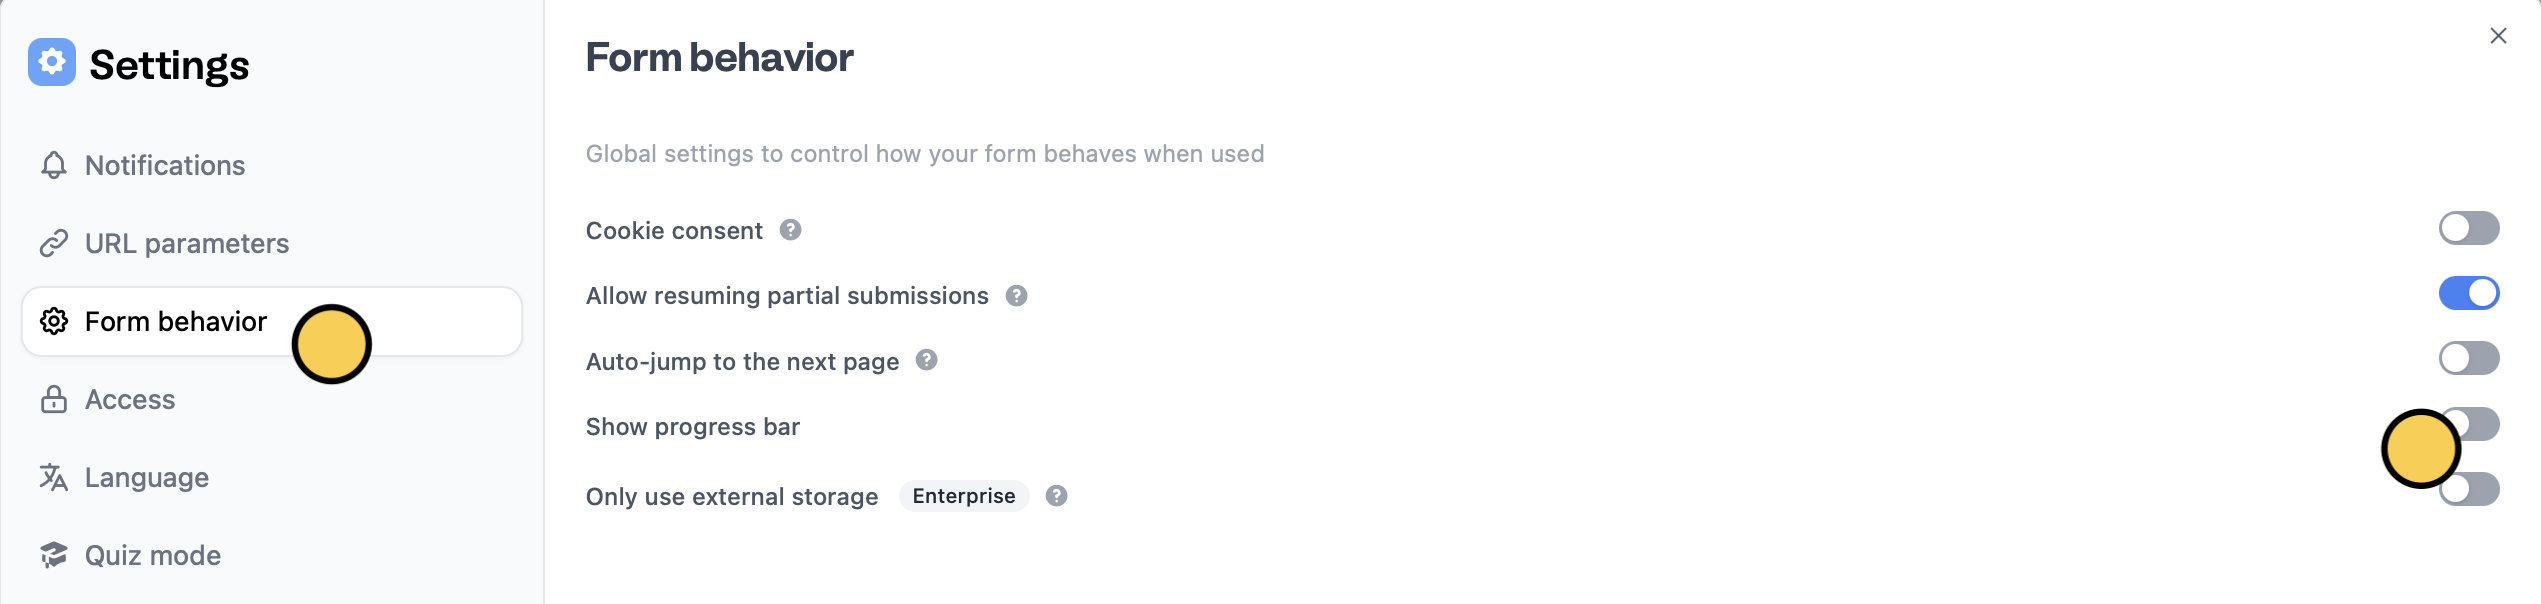Click the blue Settings gear app icon
The width and height of the screenshot is (2541, 604).
click(x=50, y=62)
